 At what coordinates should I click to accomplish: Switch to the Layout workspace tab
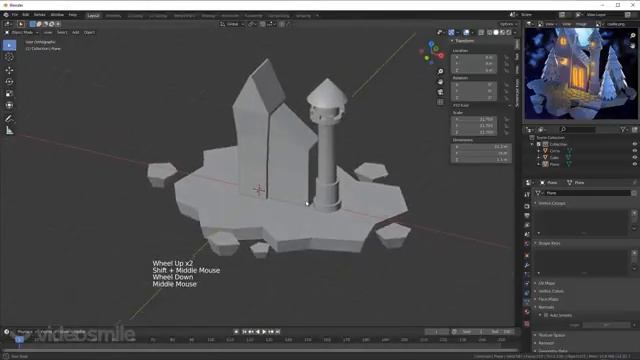click(93, 16)
